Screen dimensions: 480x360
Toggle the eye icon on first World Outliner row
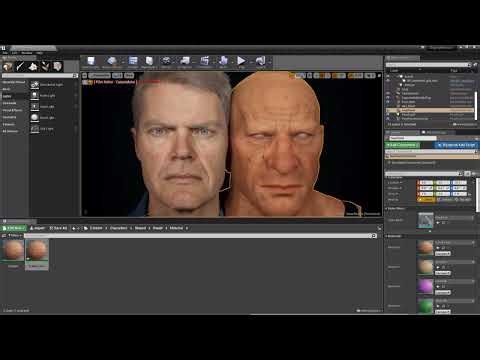[388, 76]
